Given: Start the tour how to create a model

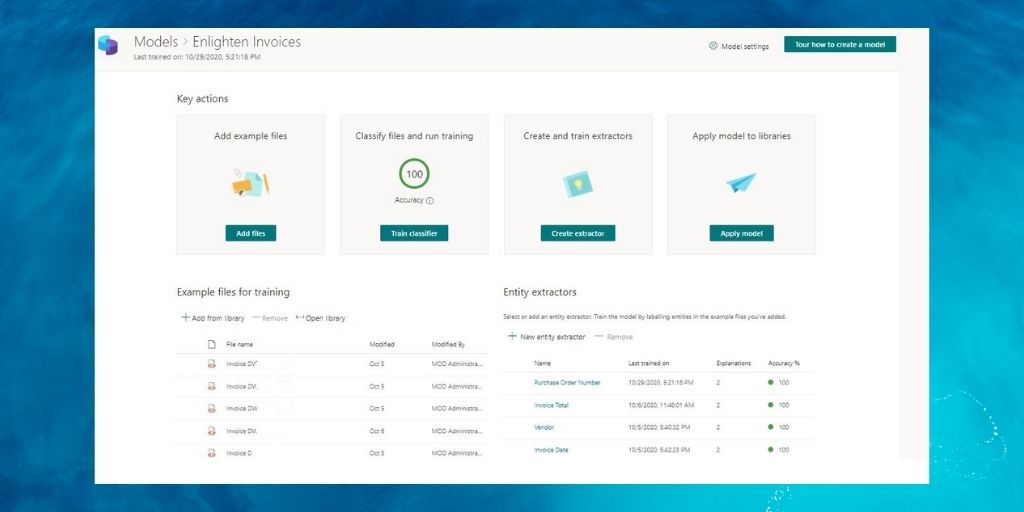Looking at the screenshot, I should coord(840,44).
